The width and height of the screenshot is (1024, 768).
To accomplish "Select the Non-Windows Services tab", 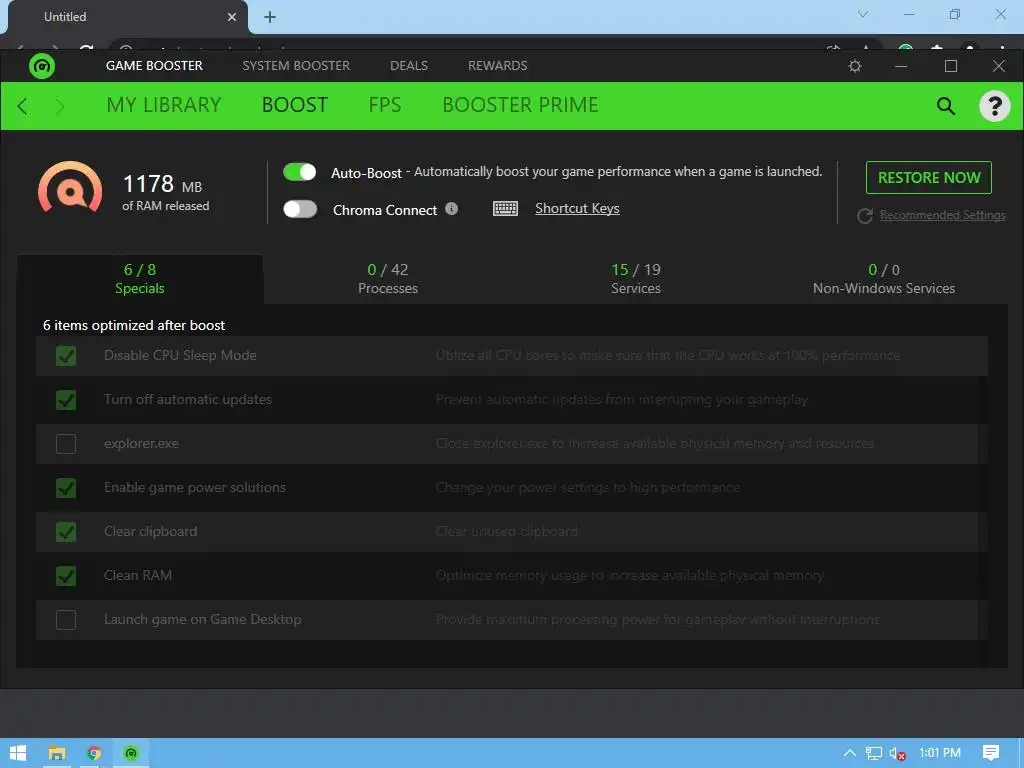I will click(884, 280).
